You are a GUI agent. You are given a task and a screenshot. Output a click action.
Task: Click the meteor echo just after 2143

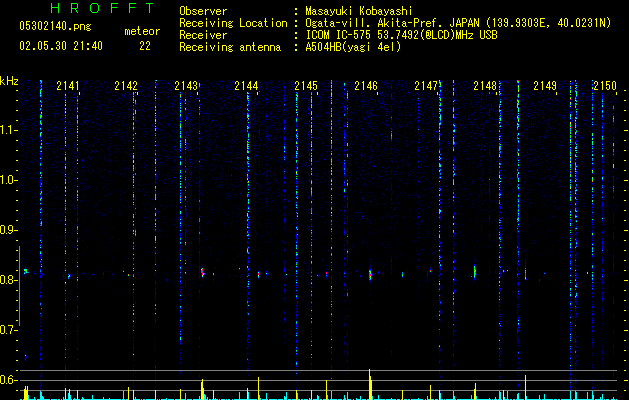202,272
